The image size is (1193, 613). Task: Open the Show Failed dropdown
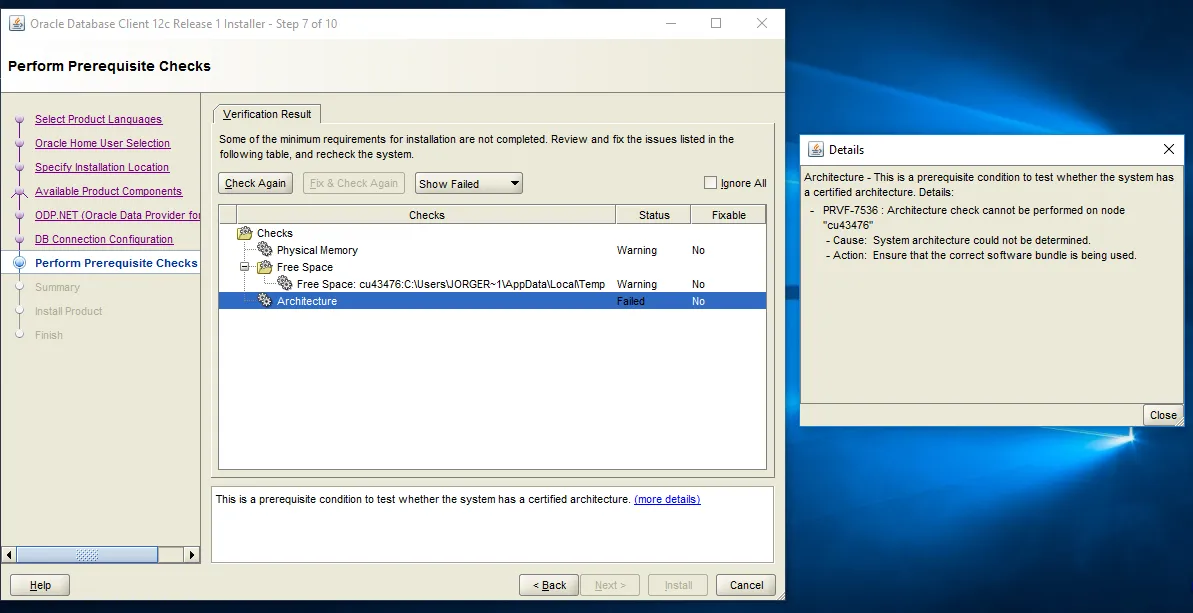click(x=469, y=183)
